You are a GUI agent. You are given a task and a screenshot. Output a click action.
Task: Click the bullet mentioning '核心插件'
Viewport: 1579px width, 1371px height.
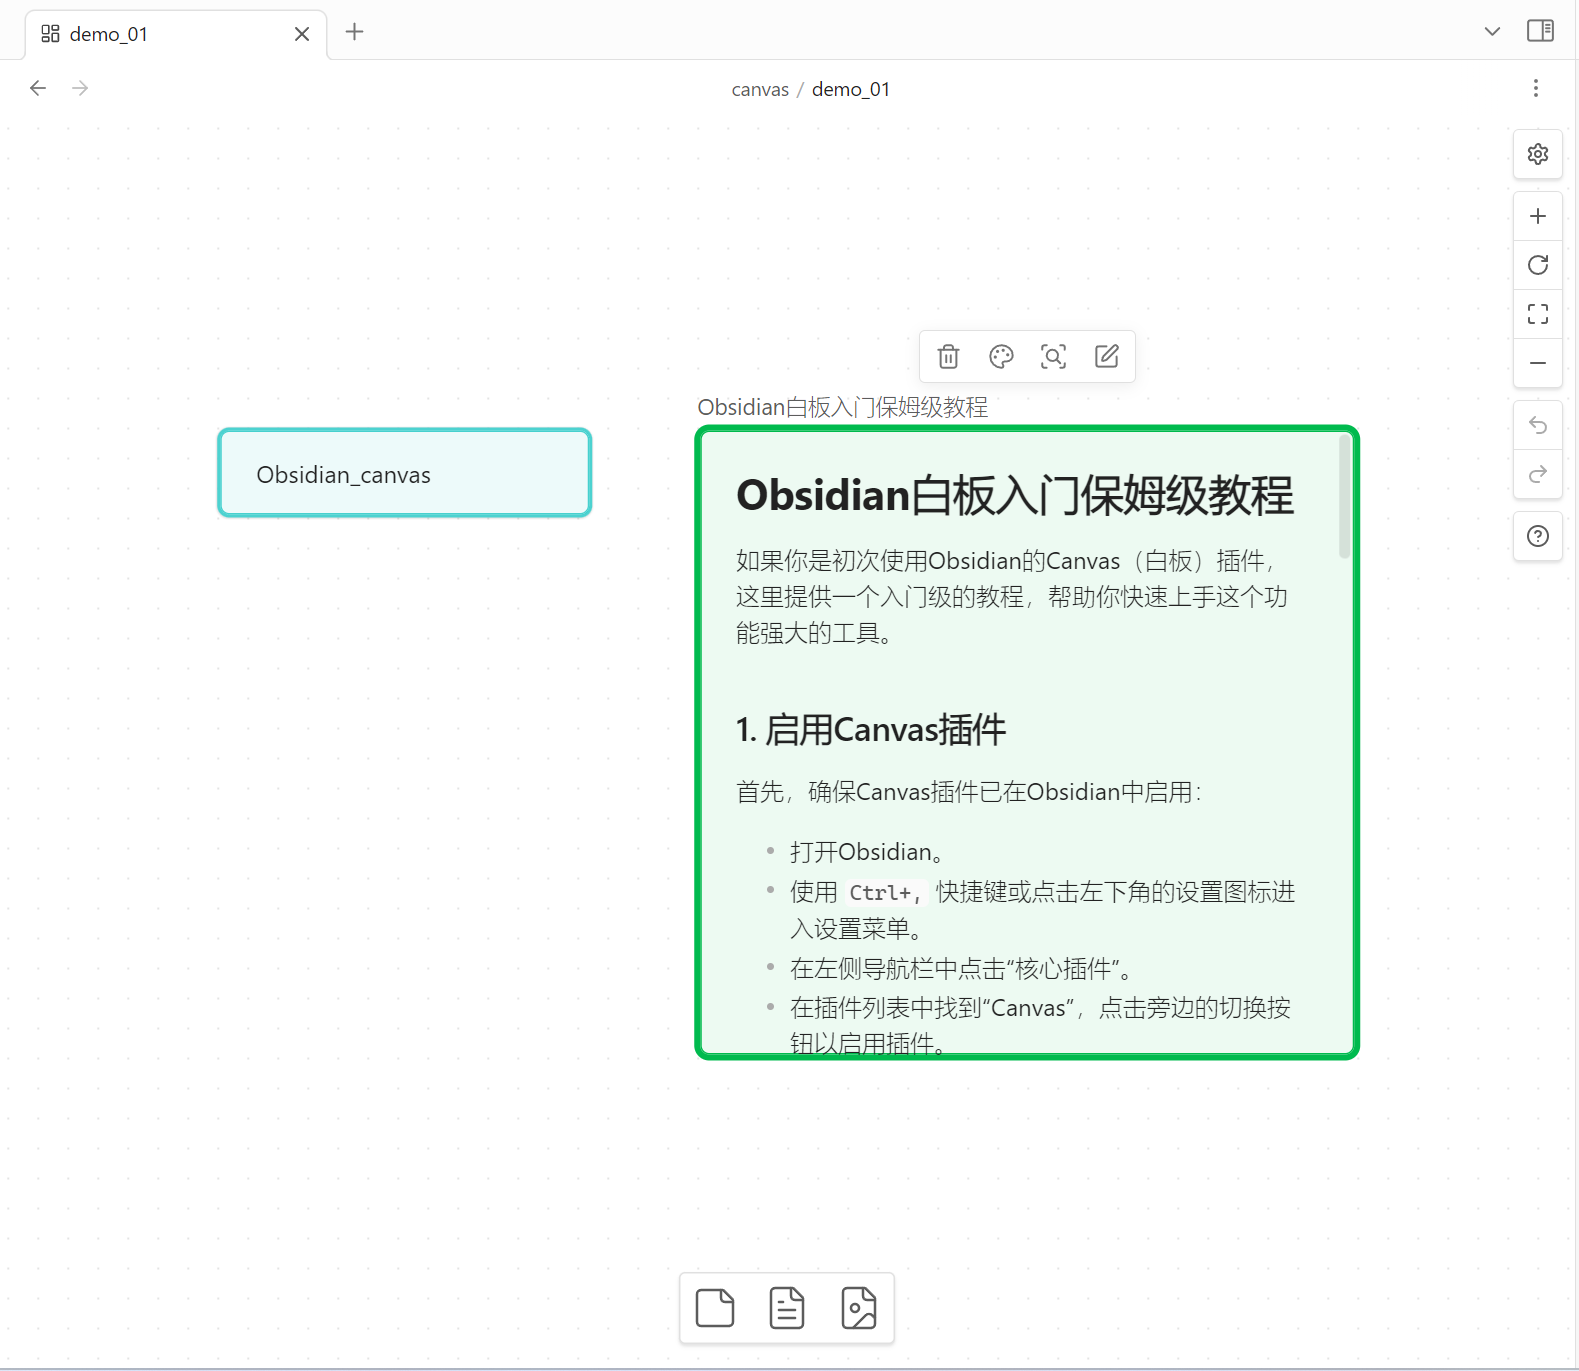[x=961, y=969]
